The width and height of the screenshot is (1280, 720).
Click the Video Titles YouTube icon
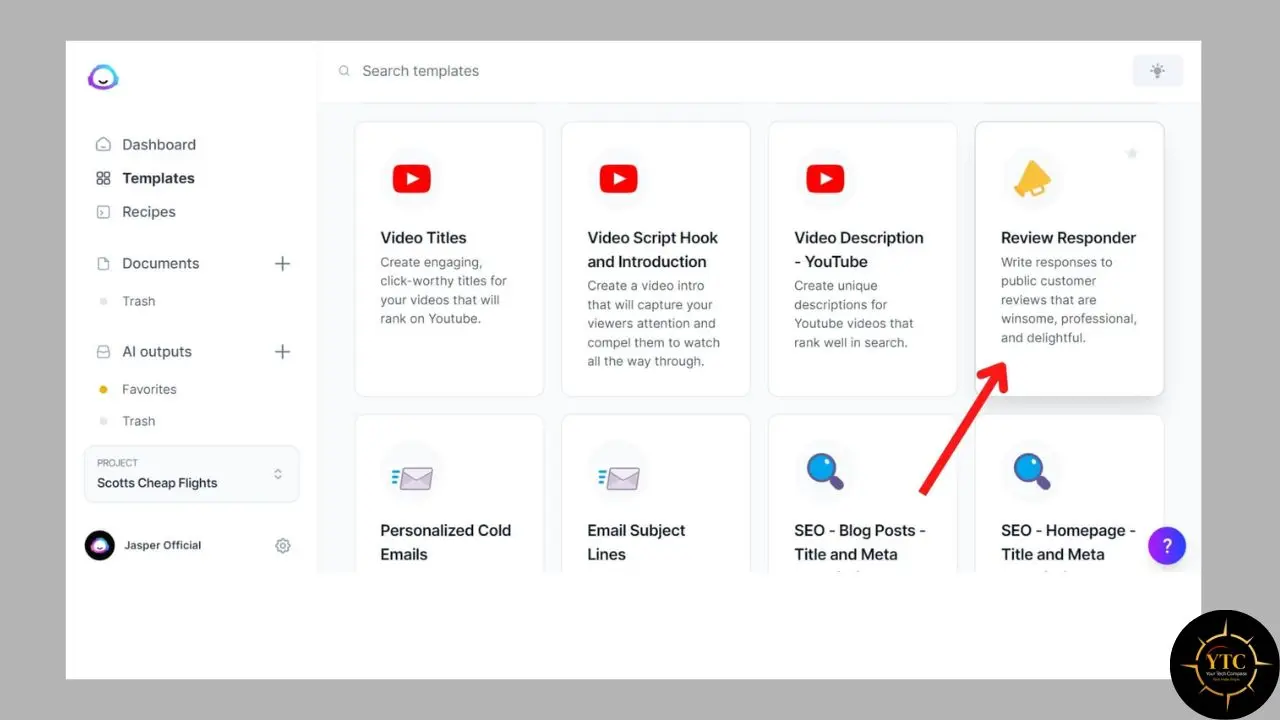411,179
